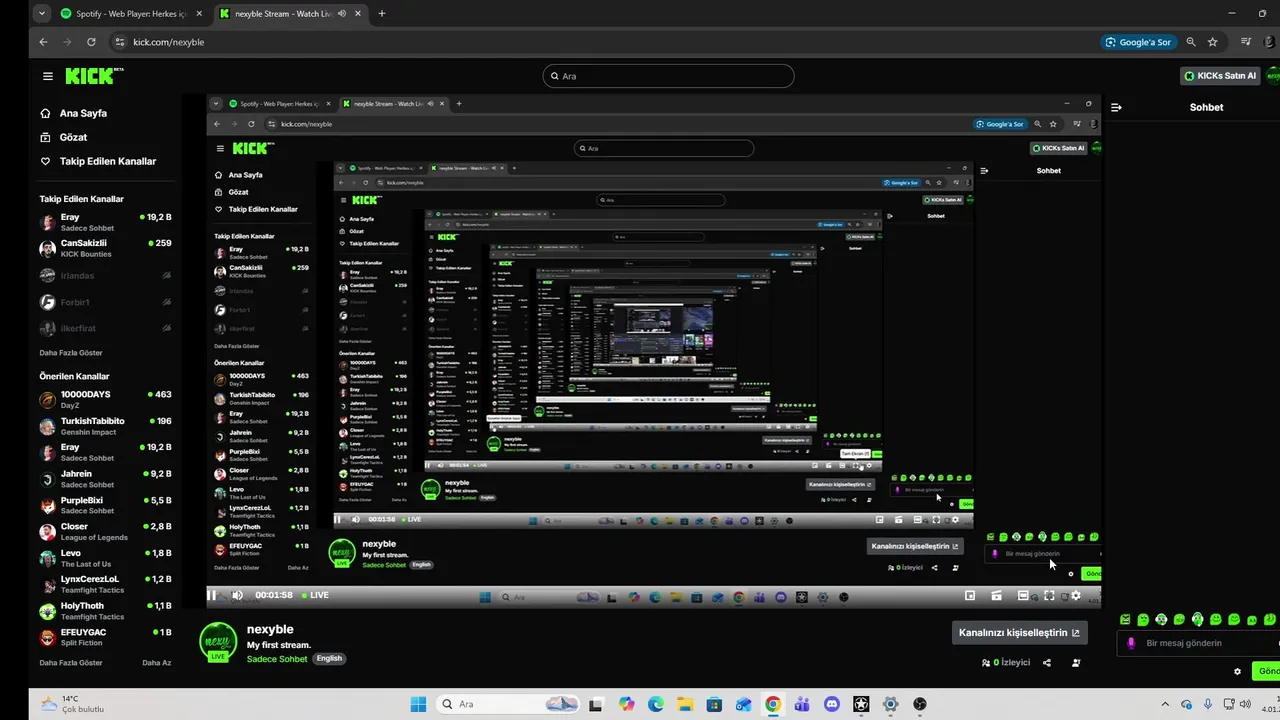Bookmark this page with the star
This screenshot has height=720, width=1280.
click(x=1212, y=42)
